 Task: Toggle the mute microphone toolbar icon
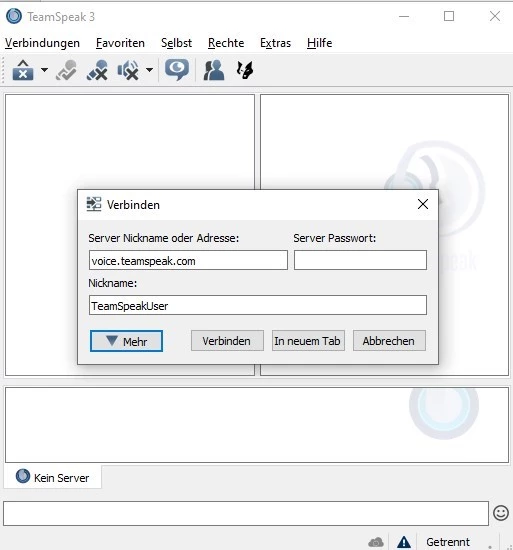tap(97, 70)
